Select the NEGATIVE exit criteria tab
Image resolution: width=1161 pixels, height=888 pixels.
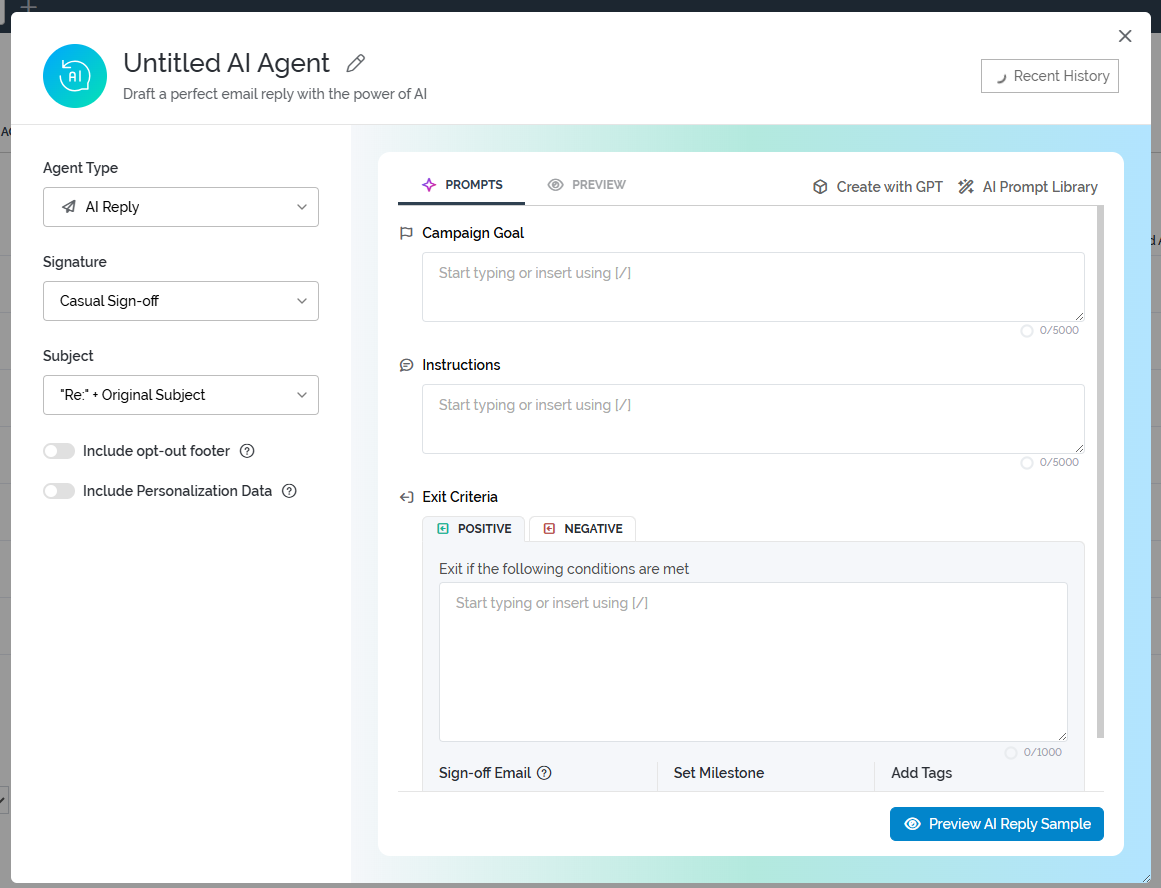(582, 529)
